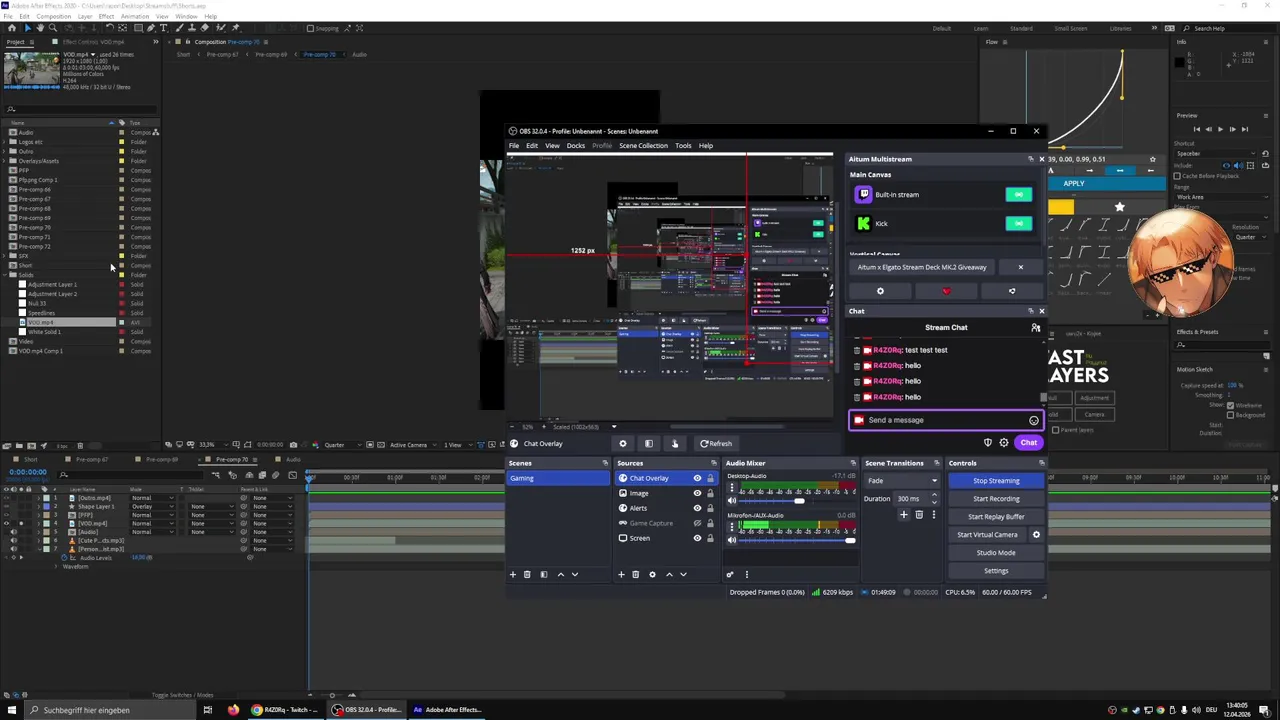Image resolution: width=1280 pixels, height=720 pixels.
Task: Open OBS Docks menu
Action: pyautogui.click(x=576, y=146)
